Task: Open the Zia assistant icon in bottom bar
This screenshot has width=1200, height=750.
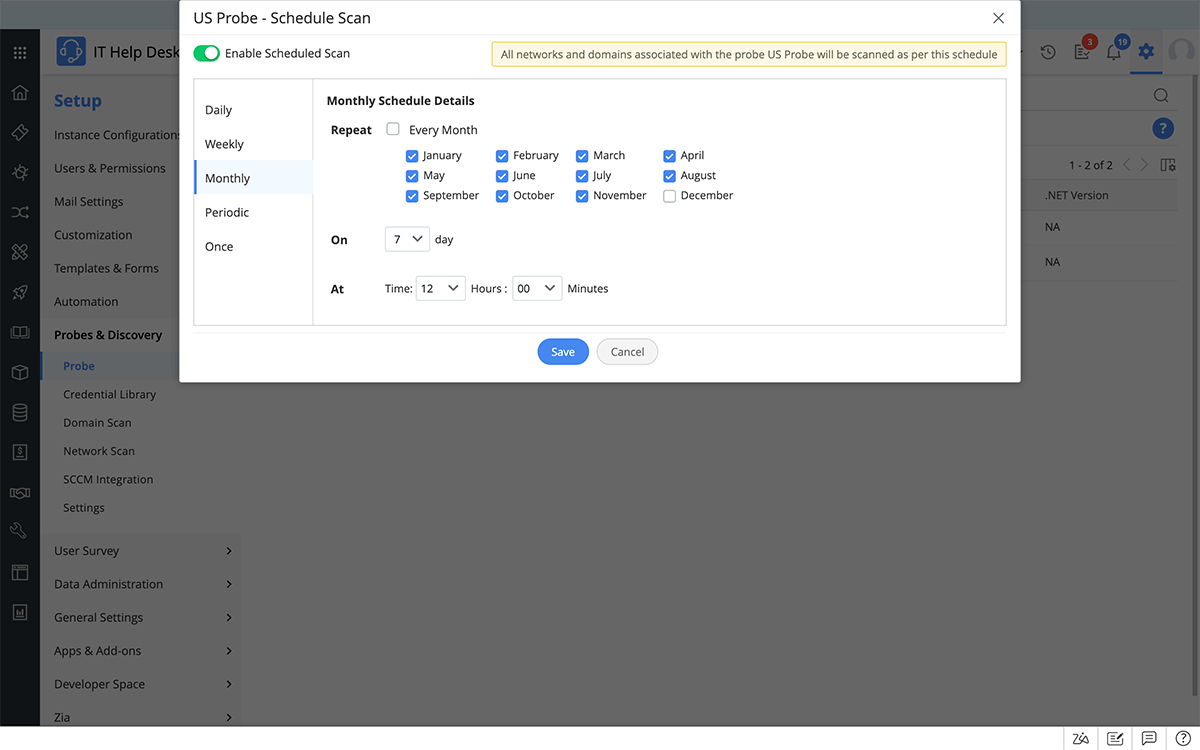Action: 1080,739
